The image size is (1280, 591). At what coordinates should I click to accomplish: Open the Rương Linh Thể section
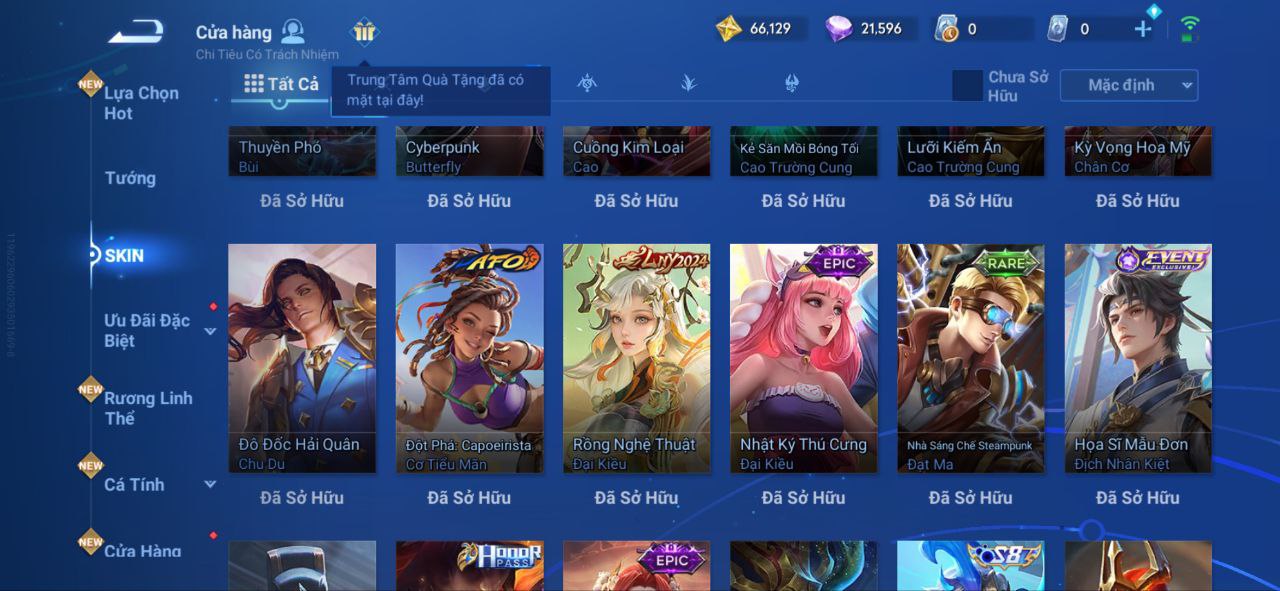point(148,408)
